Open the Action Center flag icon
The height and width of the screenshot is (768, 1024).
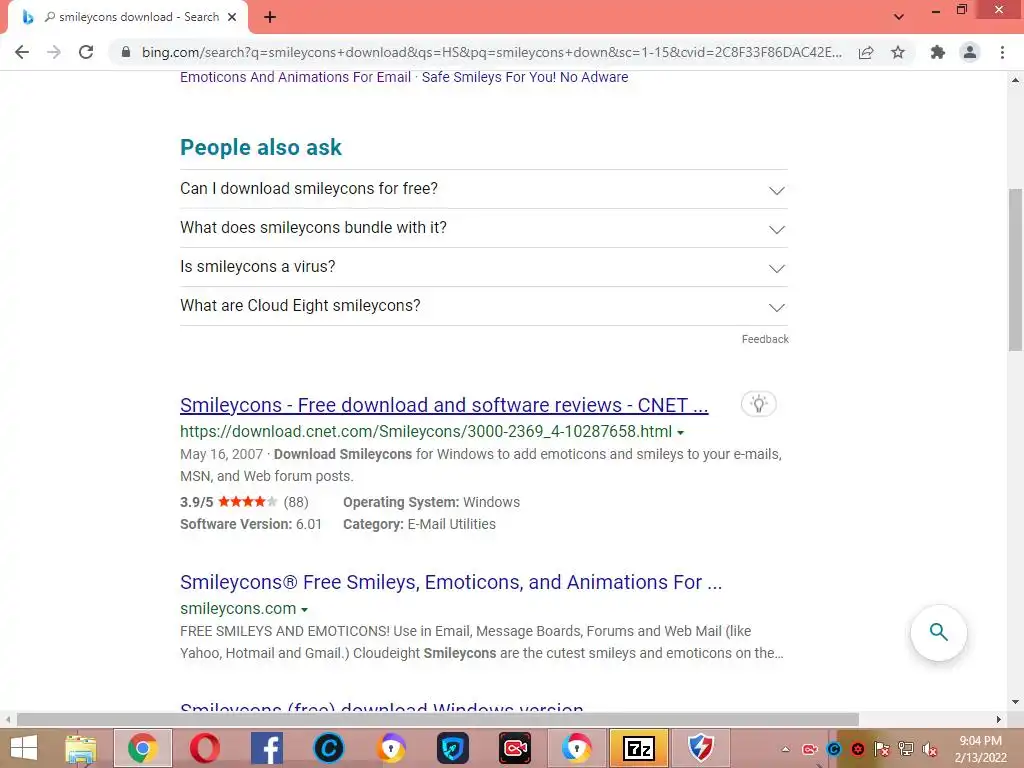coord(882,749)
